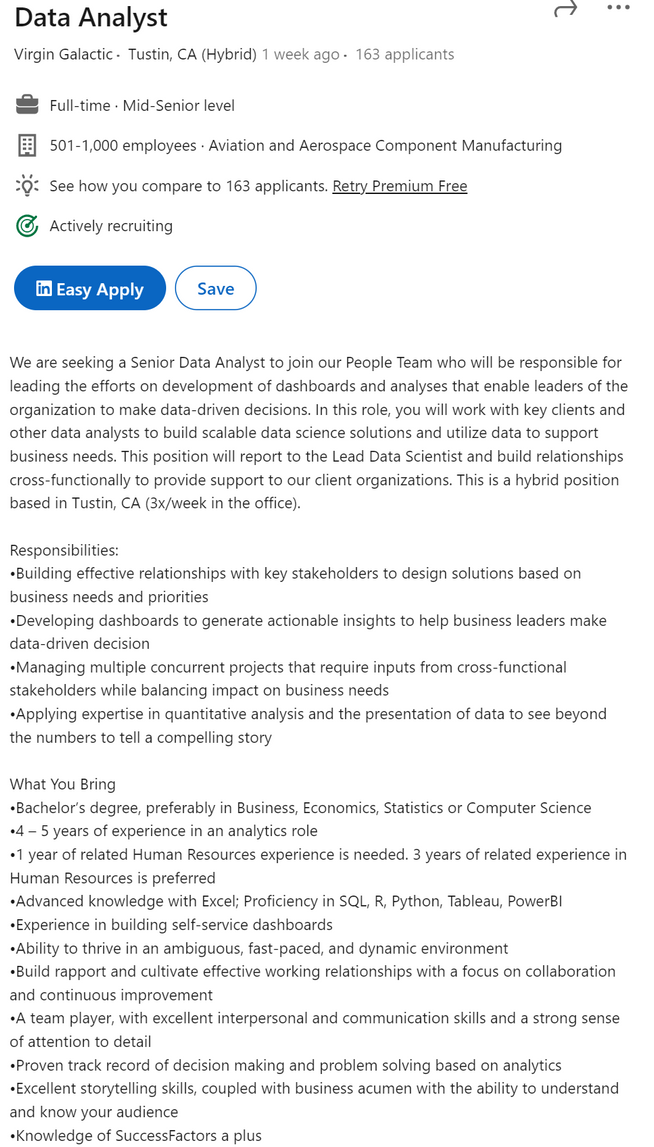Visit the Virgin Galactic company page
654x1147 pixels.
[x=63, y=54]
